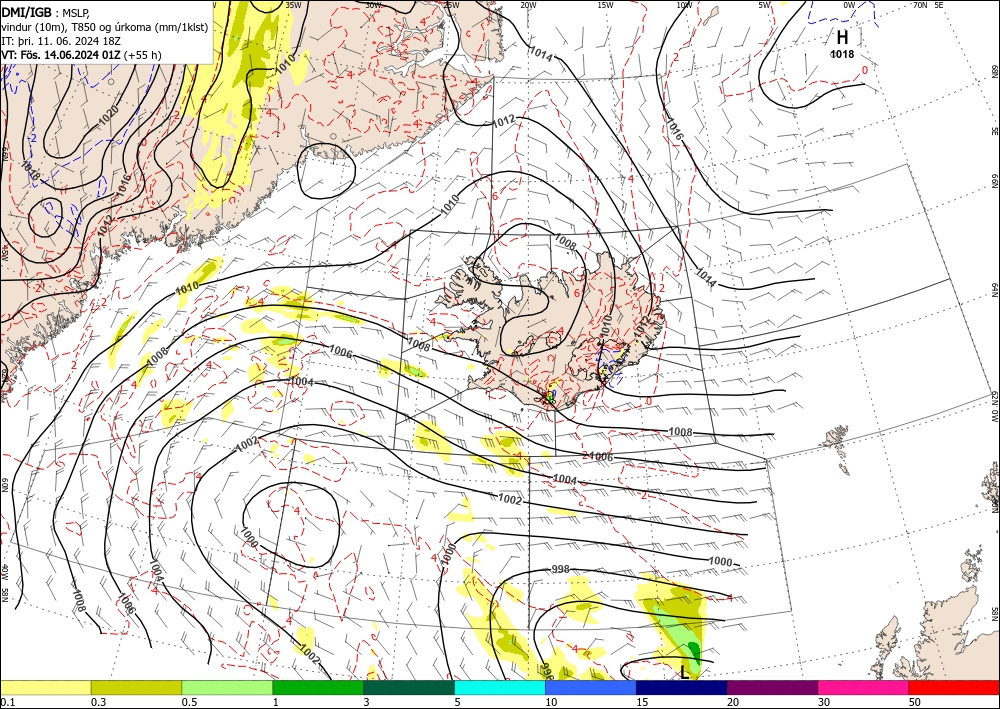Click the 5W longitude label
This screenshot has width=1000, height=709.
(x=765, y=5)
